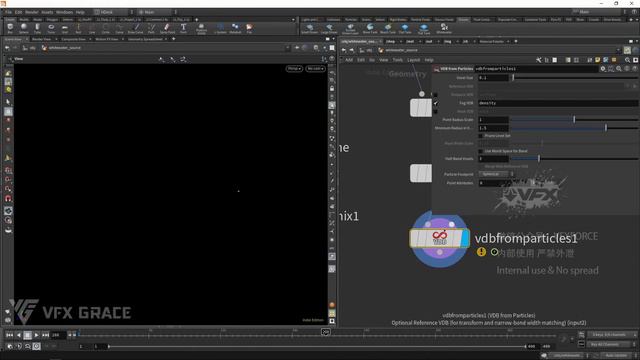The image size is (640, 360).
Task: Open shelf set dropdown arrow on left shelf
Action: click(x=293, y=20)
